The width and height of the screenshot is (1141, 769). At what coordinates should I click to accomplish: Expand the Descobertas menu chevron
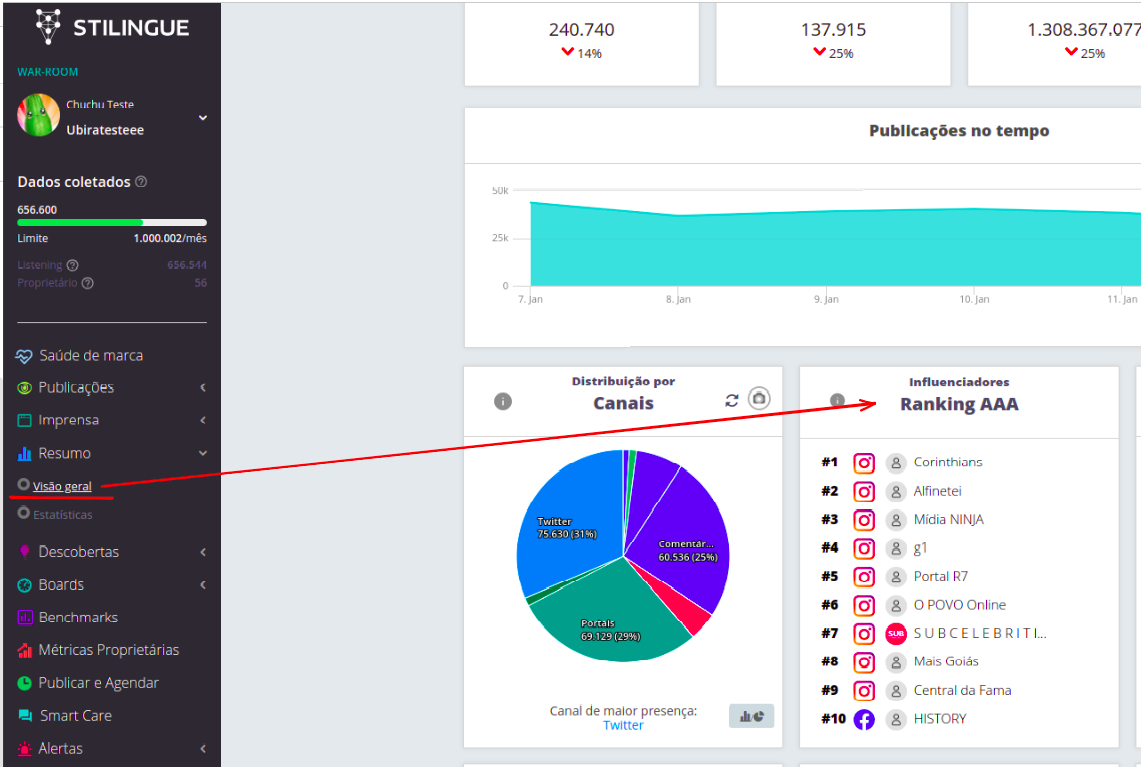(203, 552)
